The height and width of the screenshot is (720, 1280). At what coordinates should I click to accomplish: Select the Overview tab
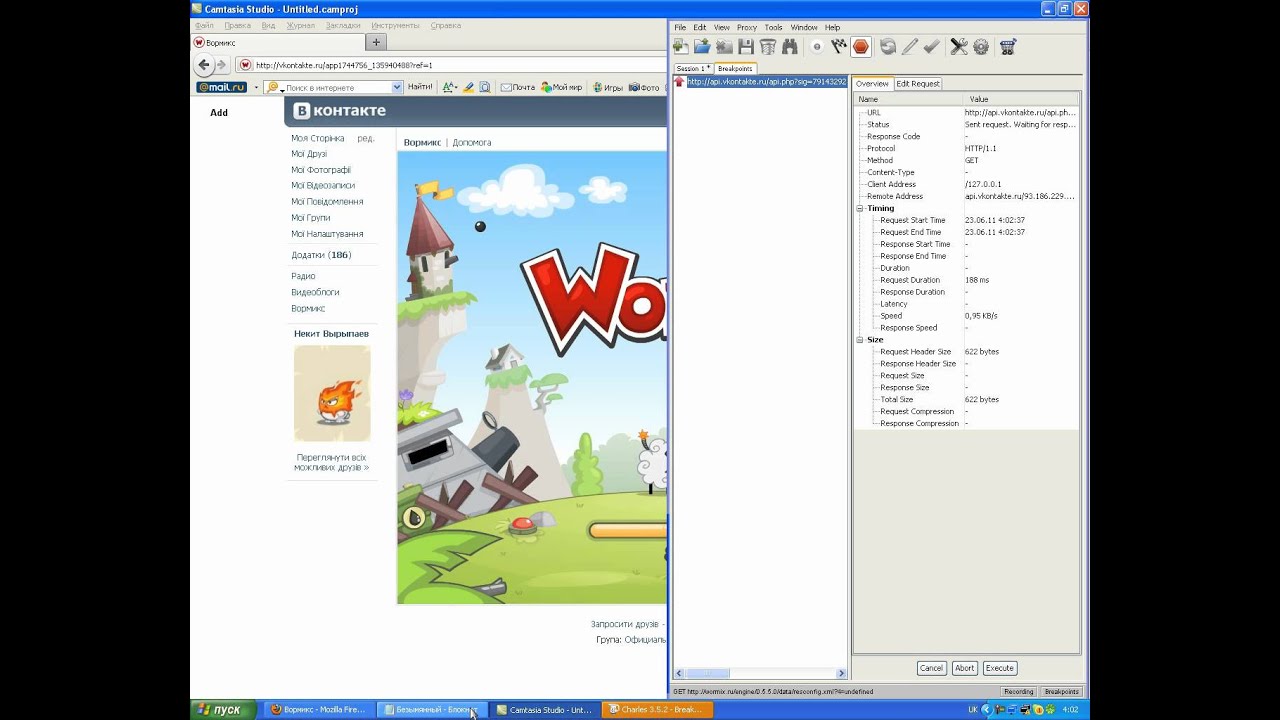[872, 84]
